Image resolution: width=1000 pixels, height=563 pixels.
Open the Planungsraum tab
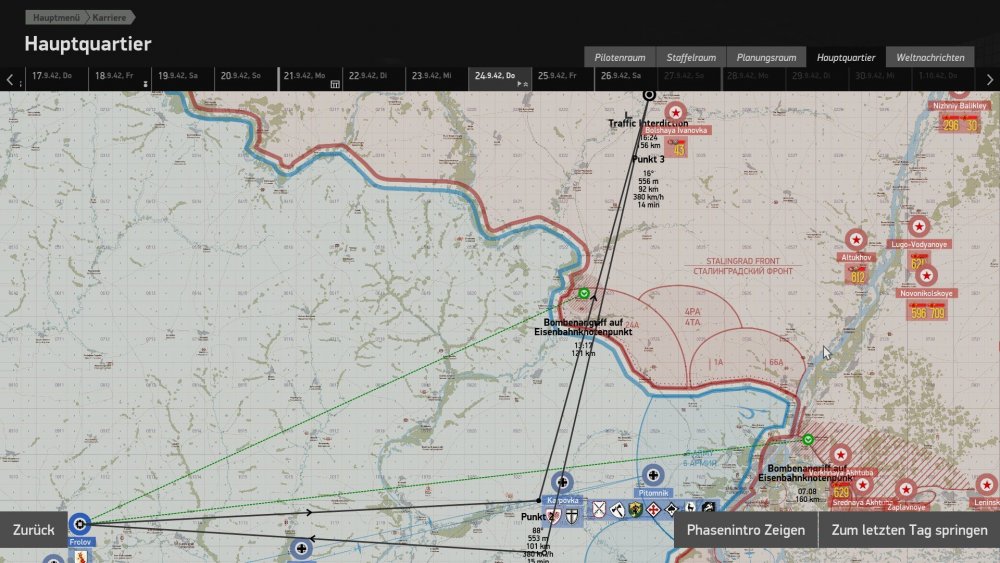tap(766, 57)
